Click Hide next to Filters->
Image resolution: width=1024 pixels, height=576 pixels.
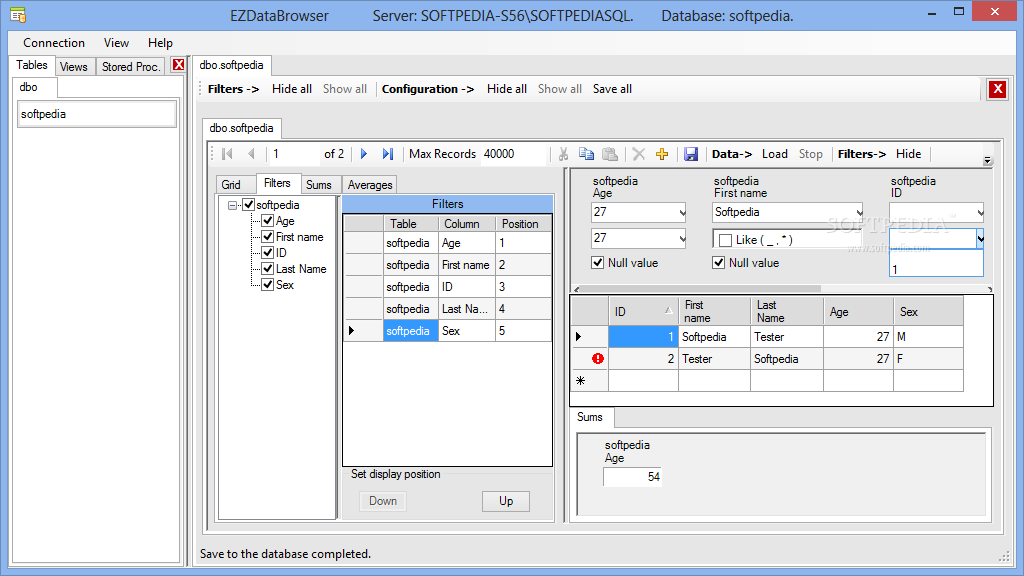[908, 154]
